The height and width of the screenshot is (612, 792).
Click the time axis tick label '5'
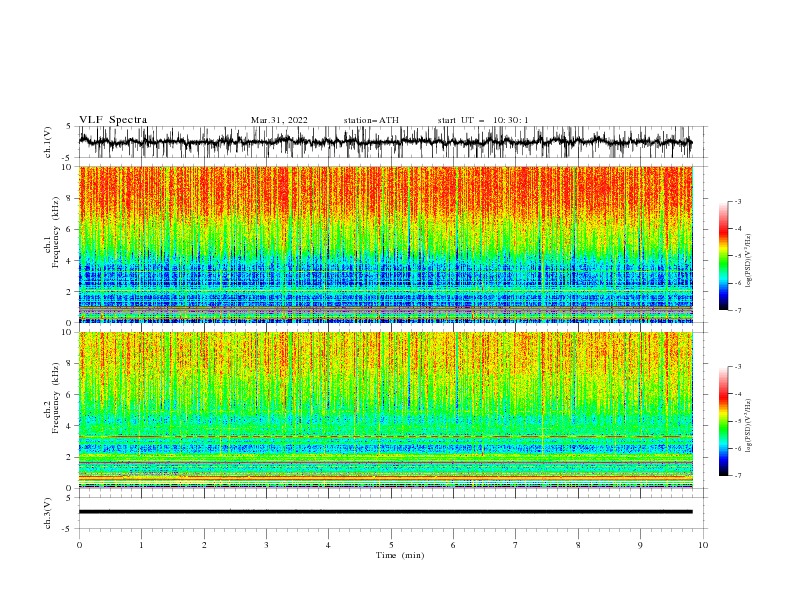[391, 545]
